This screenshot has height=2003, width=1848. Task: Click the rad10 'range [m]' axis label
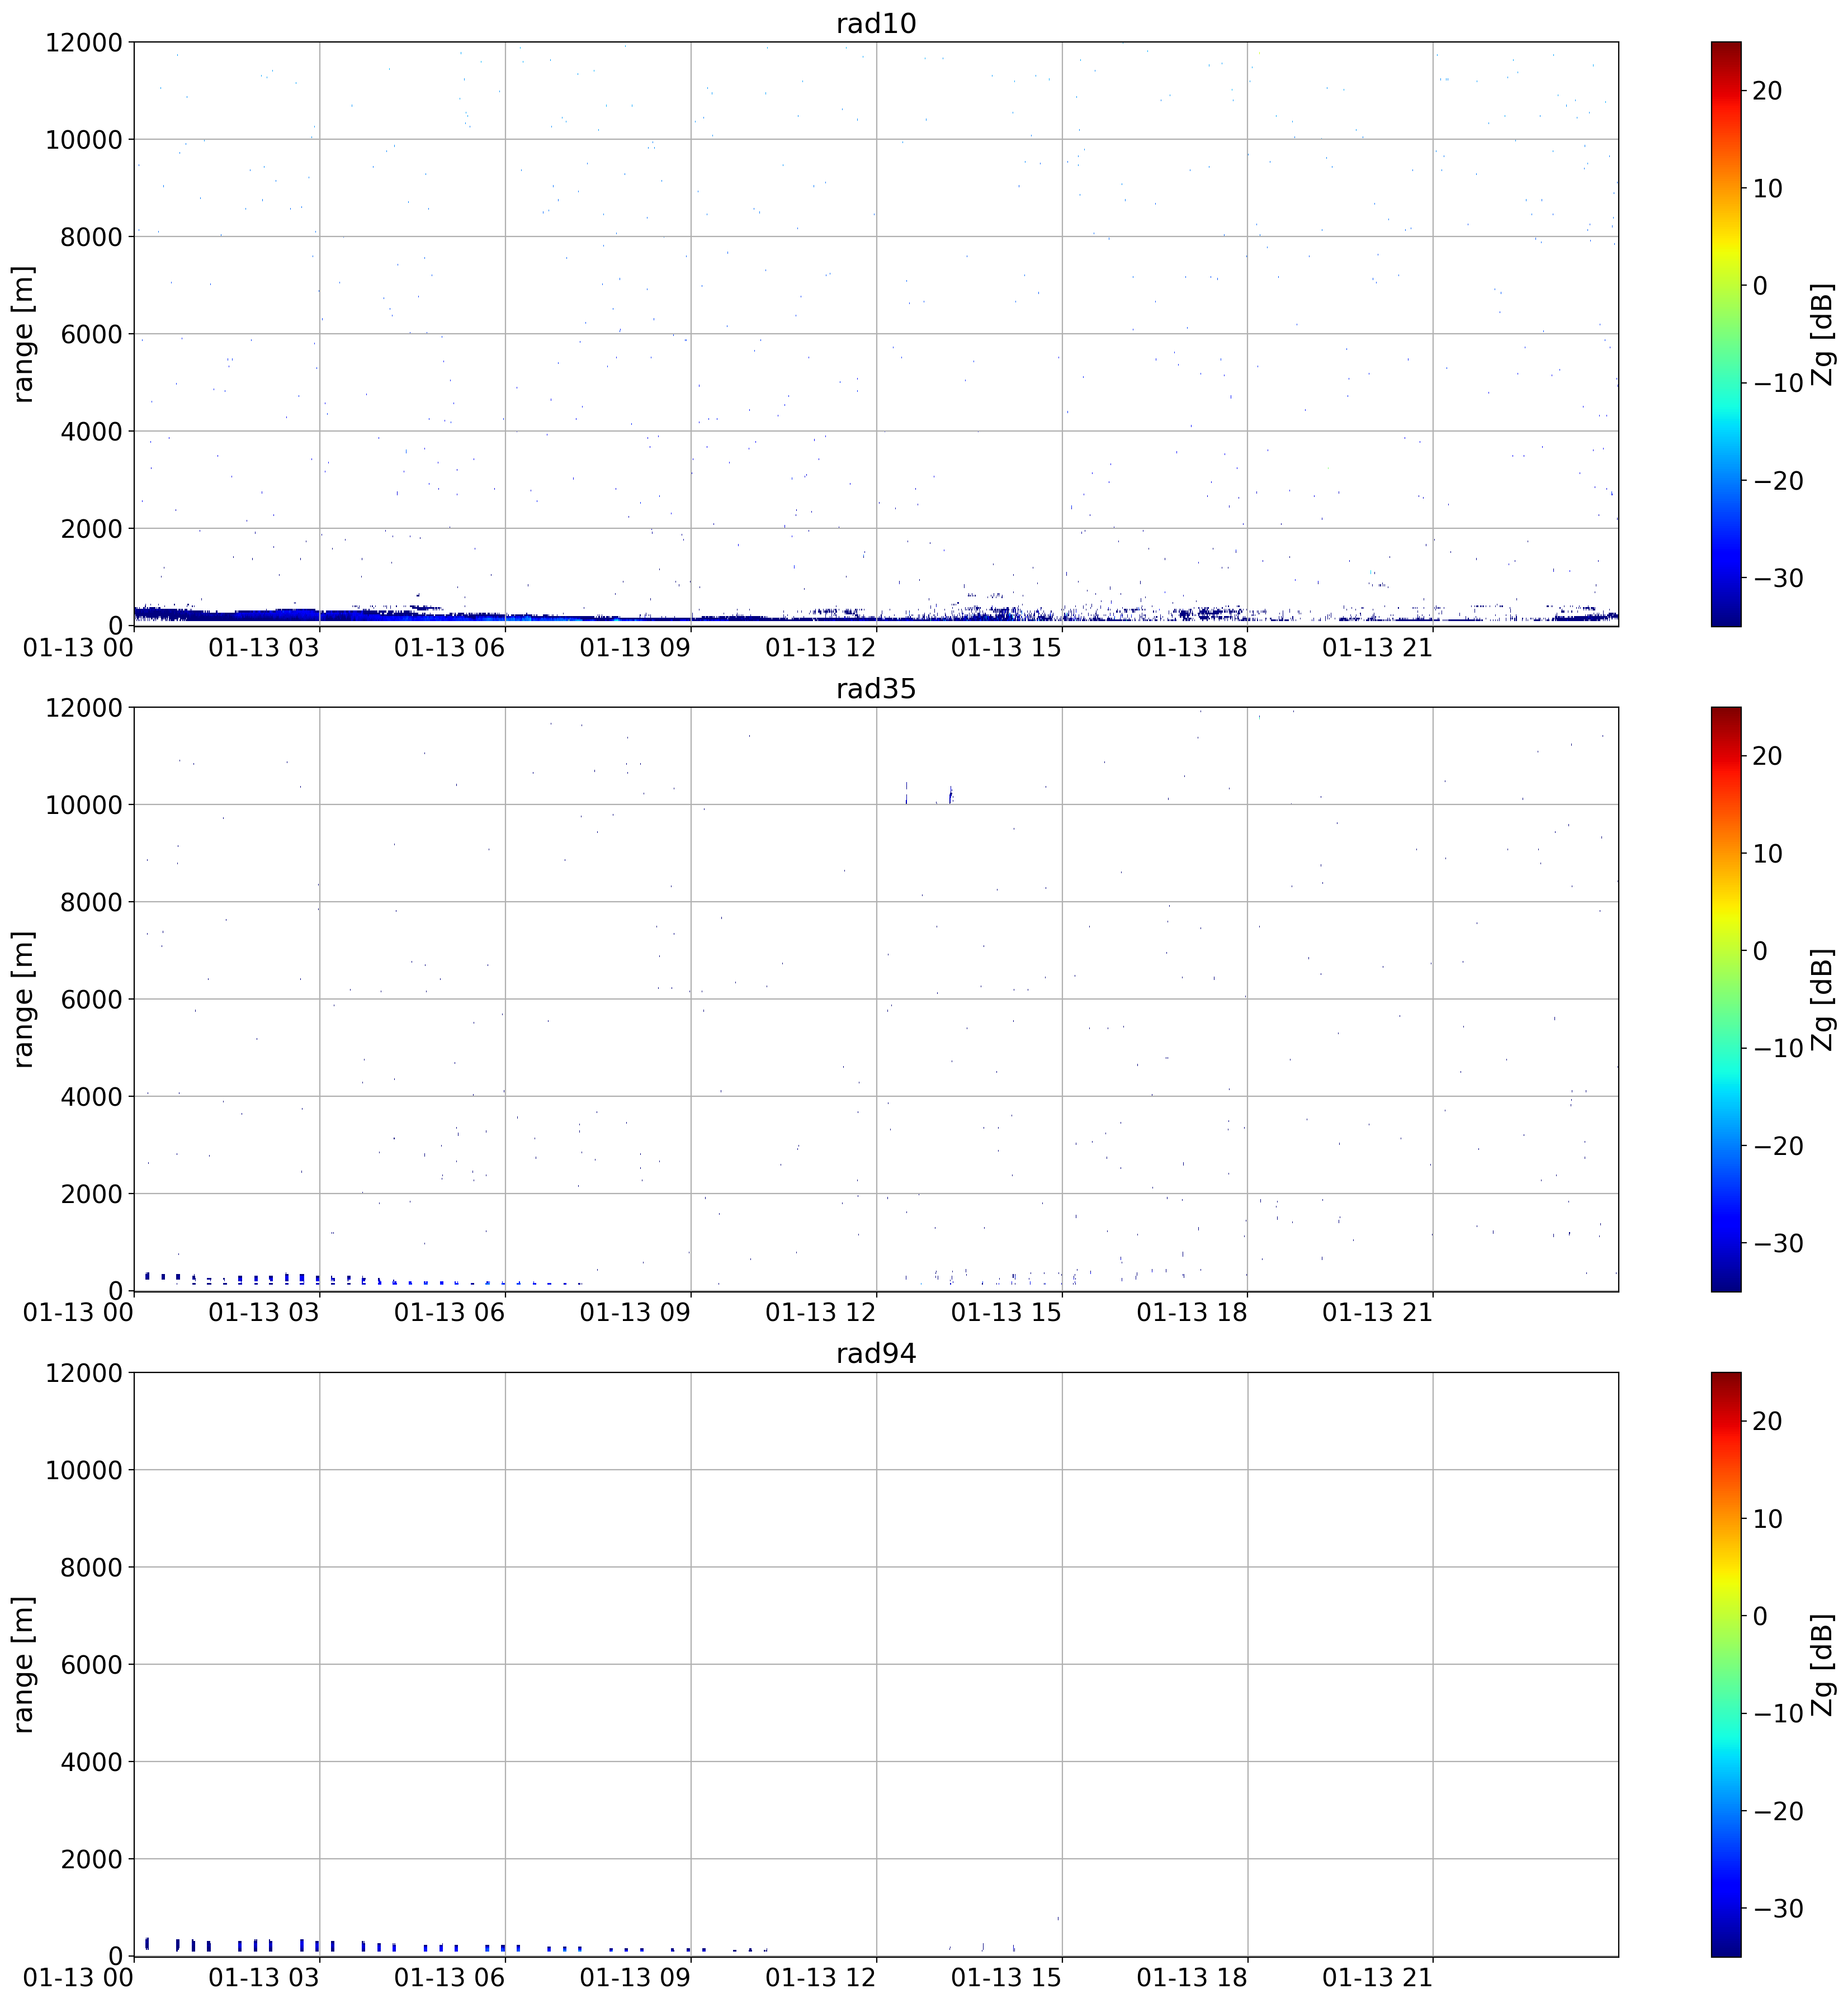pos(23,334)
